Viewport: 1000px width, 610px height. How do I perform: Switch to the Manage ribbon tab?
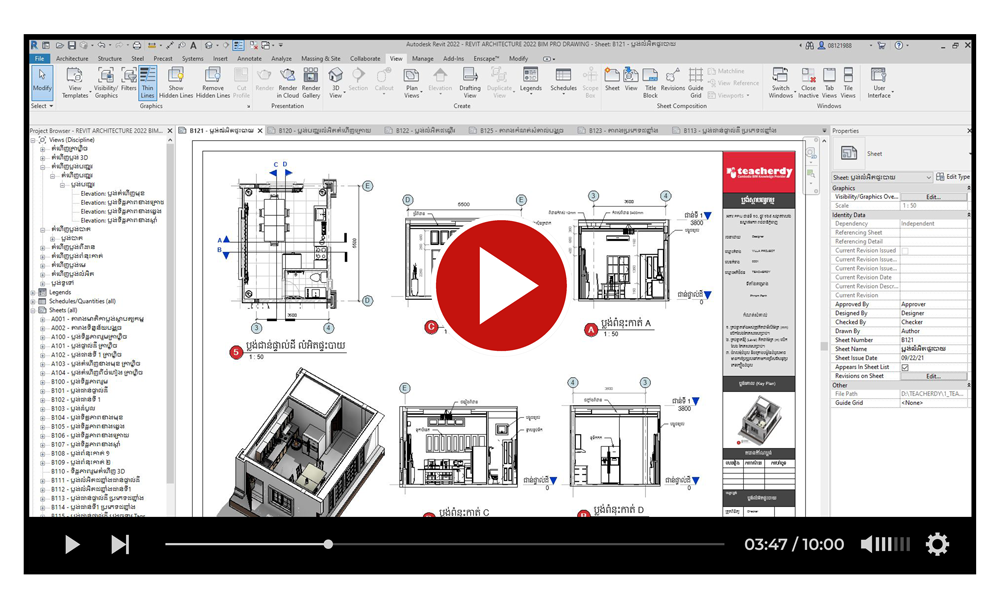point(422,58)
